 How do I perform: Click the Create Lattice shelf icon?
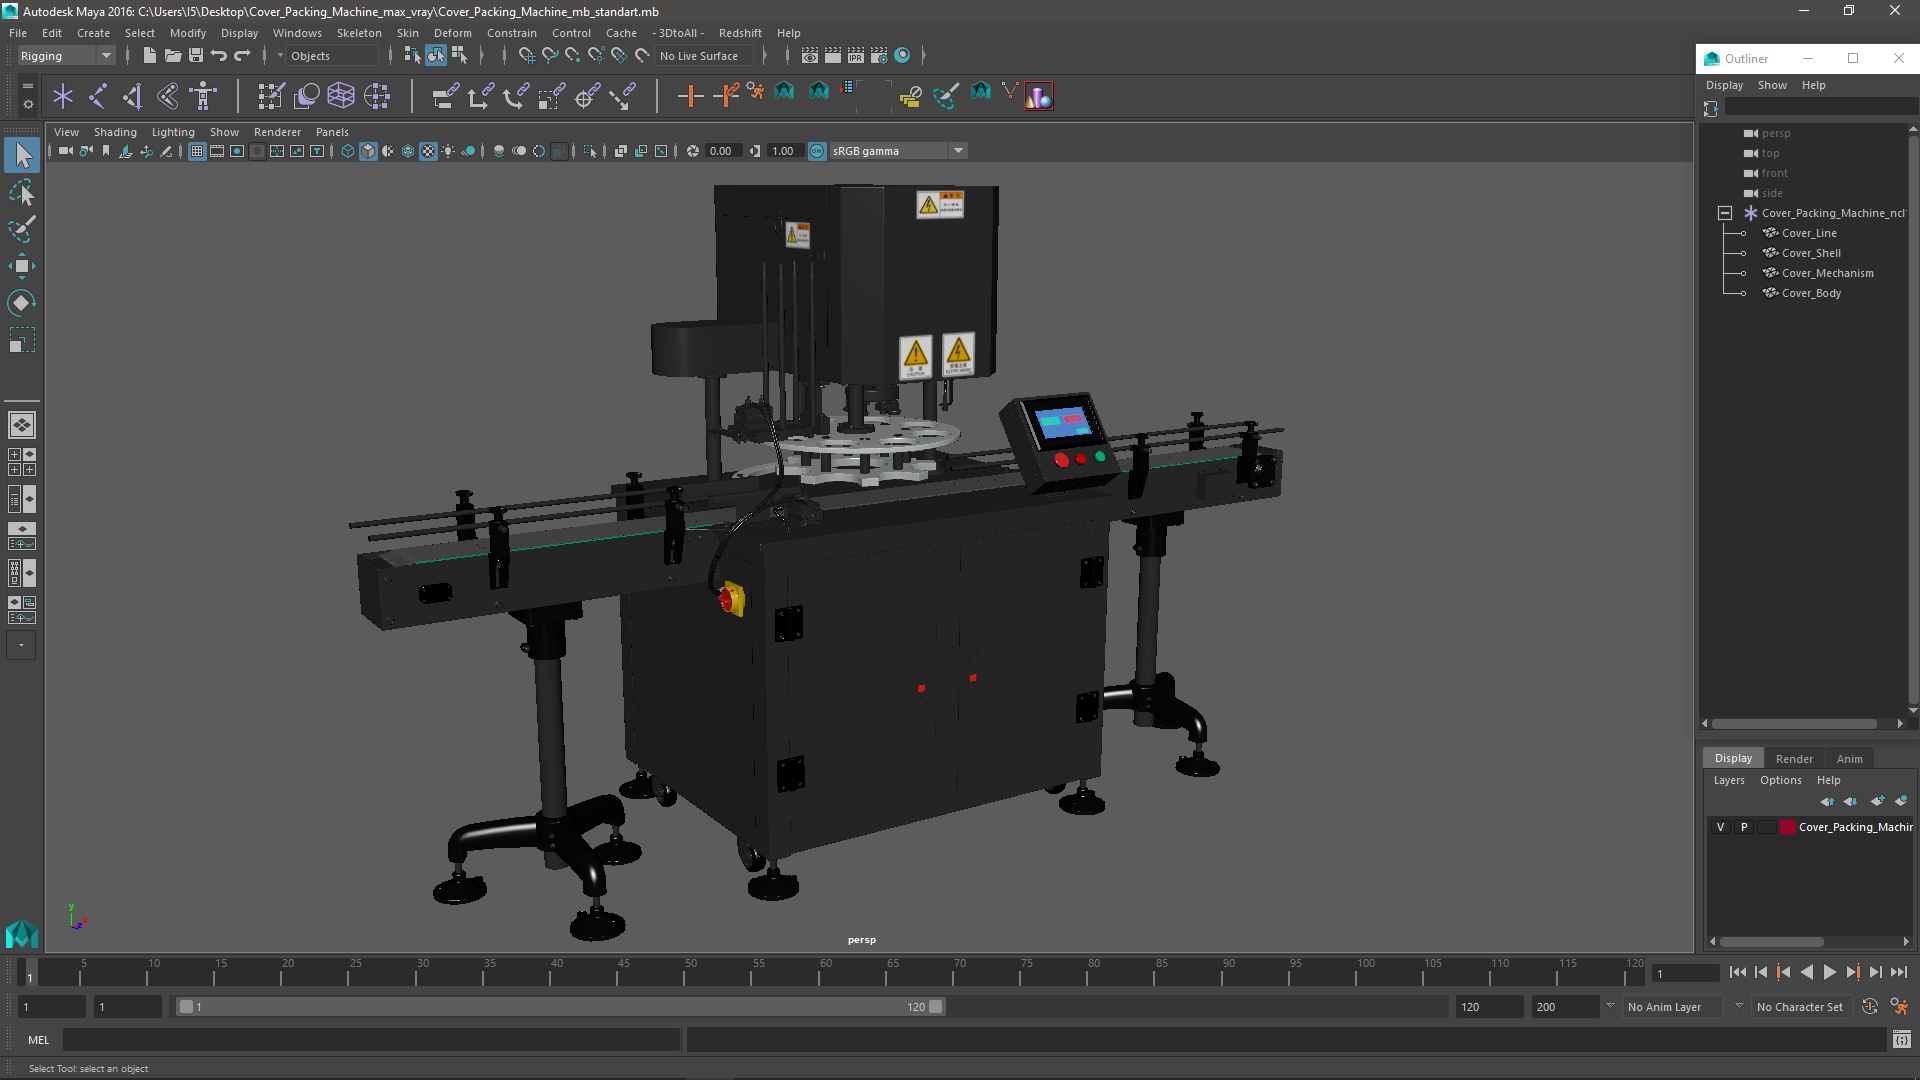pos(341,96)
